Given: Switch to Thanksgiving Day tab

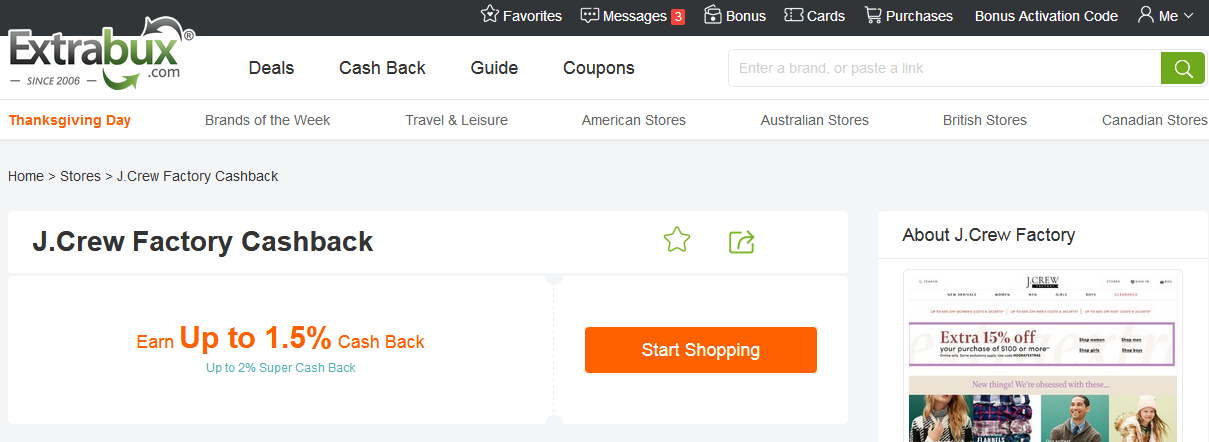Looking at the screenshot, I should click(x=70, y=120).
